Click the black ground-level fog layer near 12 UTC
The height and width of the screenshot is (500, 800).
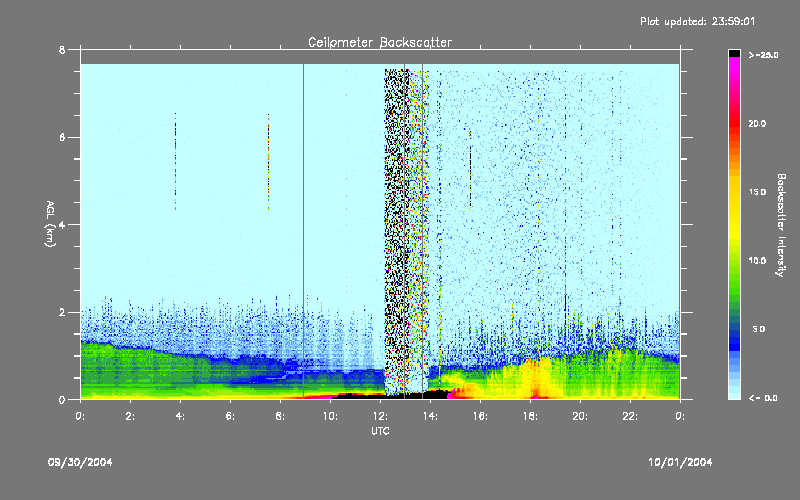[x=390, y=395]
